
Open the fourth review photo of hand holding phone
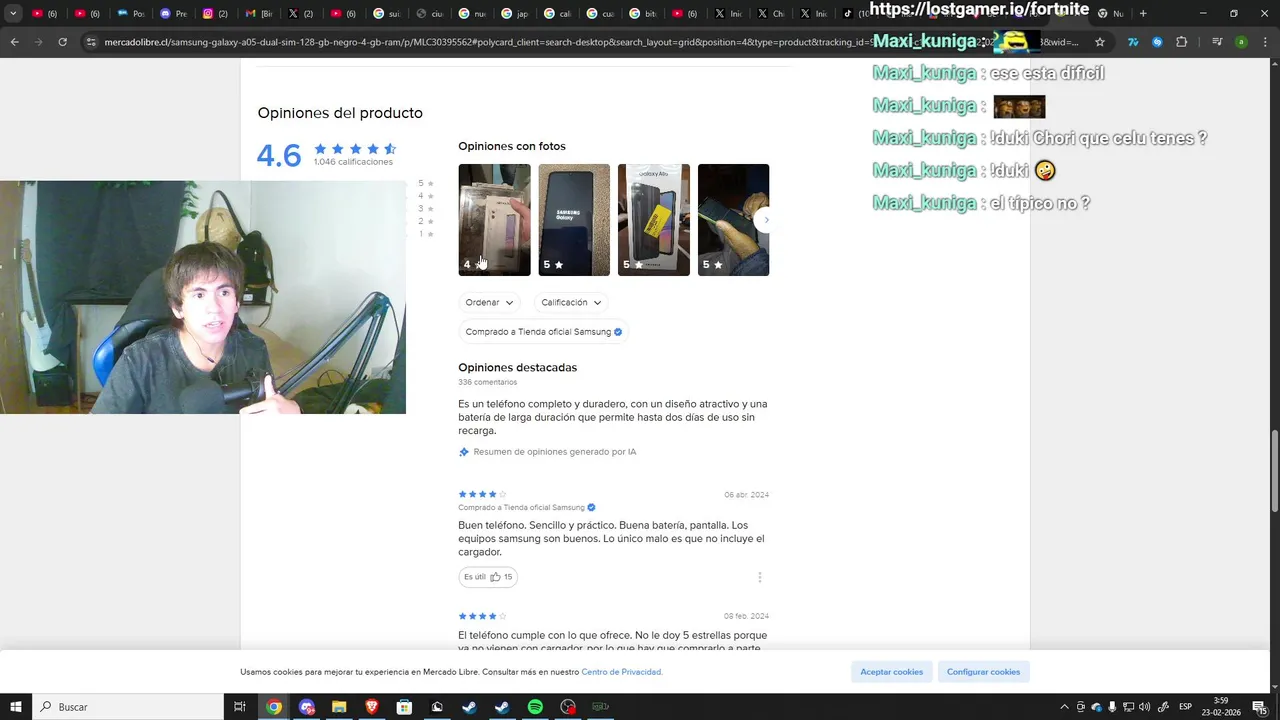click(x=733, y=220)
